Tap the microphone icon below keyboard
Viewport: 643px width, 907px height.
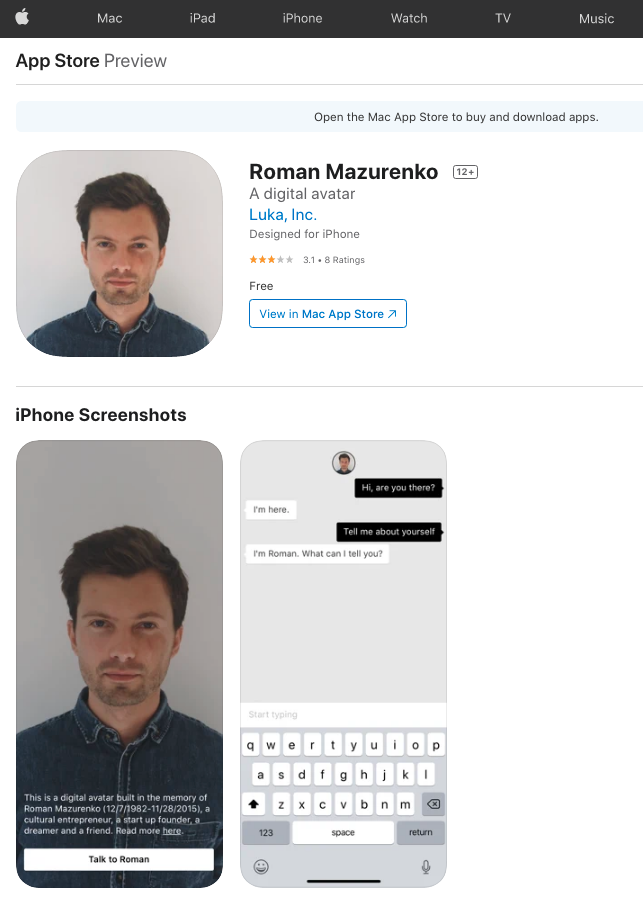[426, 866]
